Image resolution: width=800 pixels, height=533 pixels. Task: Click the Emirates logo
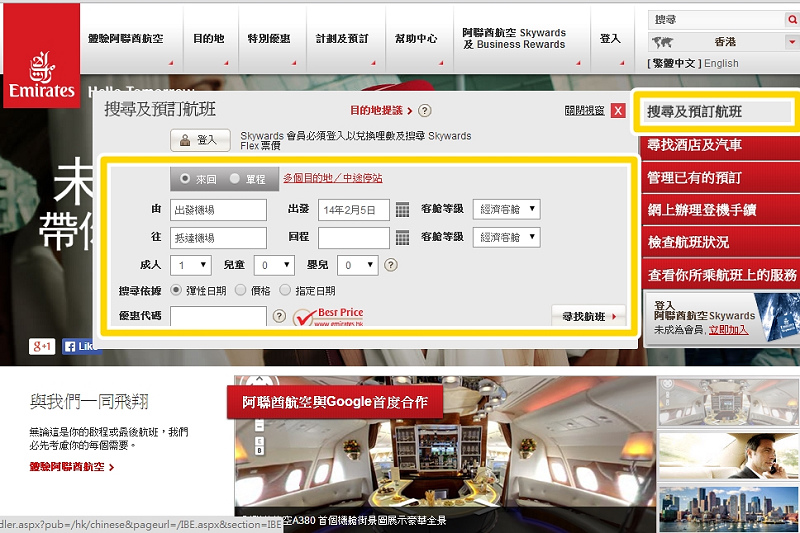pyautogui.click(x=41, y=56)
